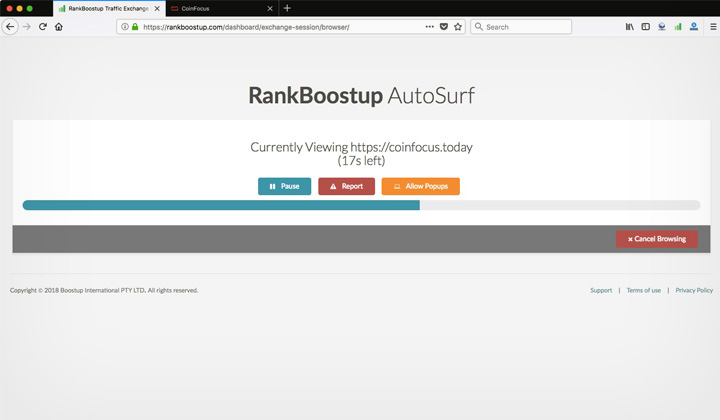This screenshot has height=420, width=720.
Task: Save page to Pocket
Action: click(444, 27)
